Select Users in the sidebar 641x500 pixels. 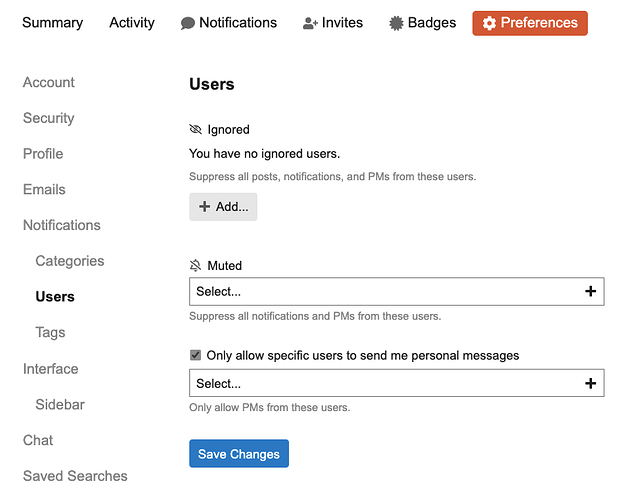pyautogui.click(x=55, y=296)
